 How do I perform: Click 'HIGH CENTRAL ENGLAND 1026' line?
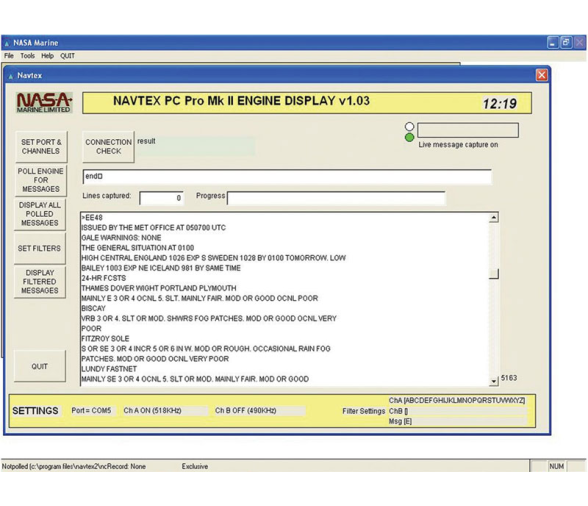pyautogui.click(x=213, y=258)
